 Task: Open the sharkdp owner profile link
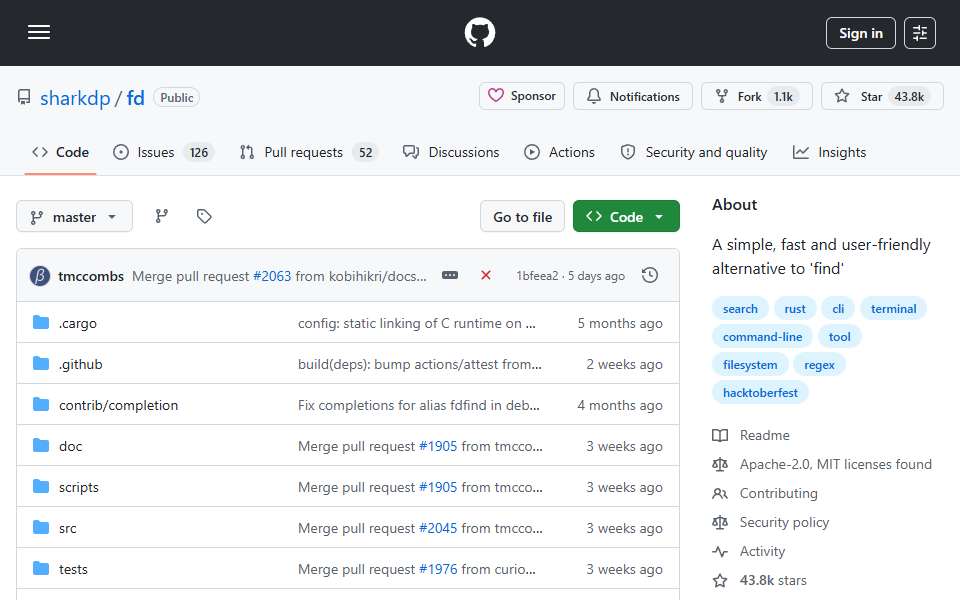pos(75,98)
